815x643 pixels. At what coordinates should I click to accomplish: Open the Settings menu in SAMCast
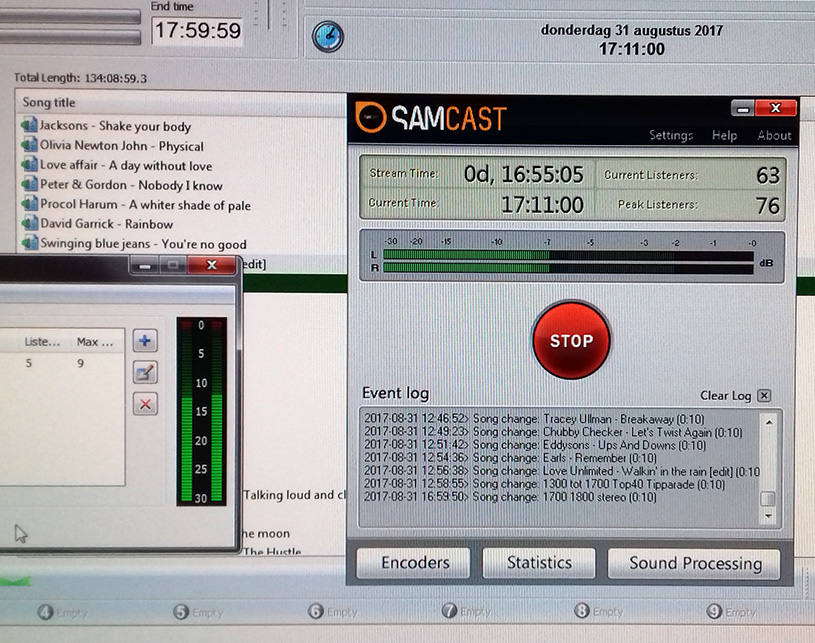(x=670, y=135)
